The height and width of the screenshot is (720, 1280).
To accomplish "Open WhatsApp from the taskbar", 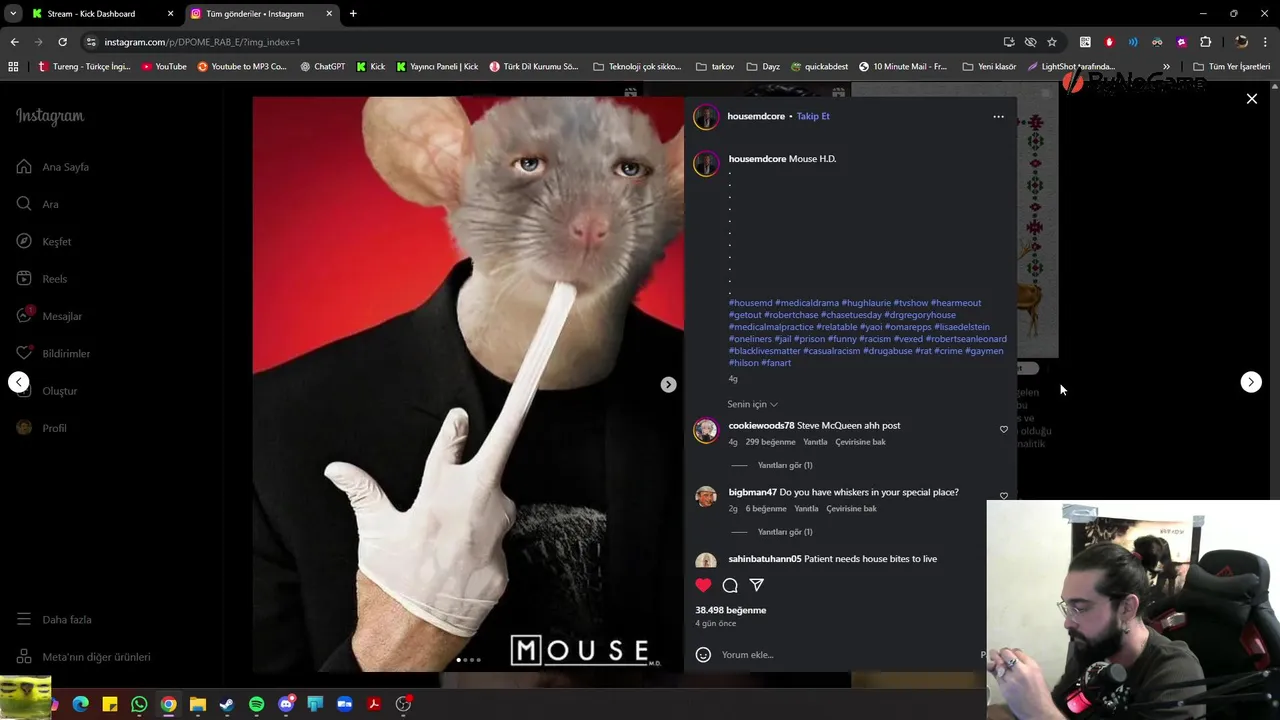I will click(x=139, y=704).
